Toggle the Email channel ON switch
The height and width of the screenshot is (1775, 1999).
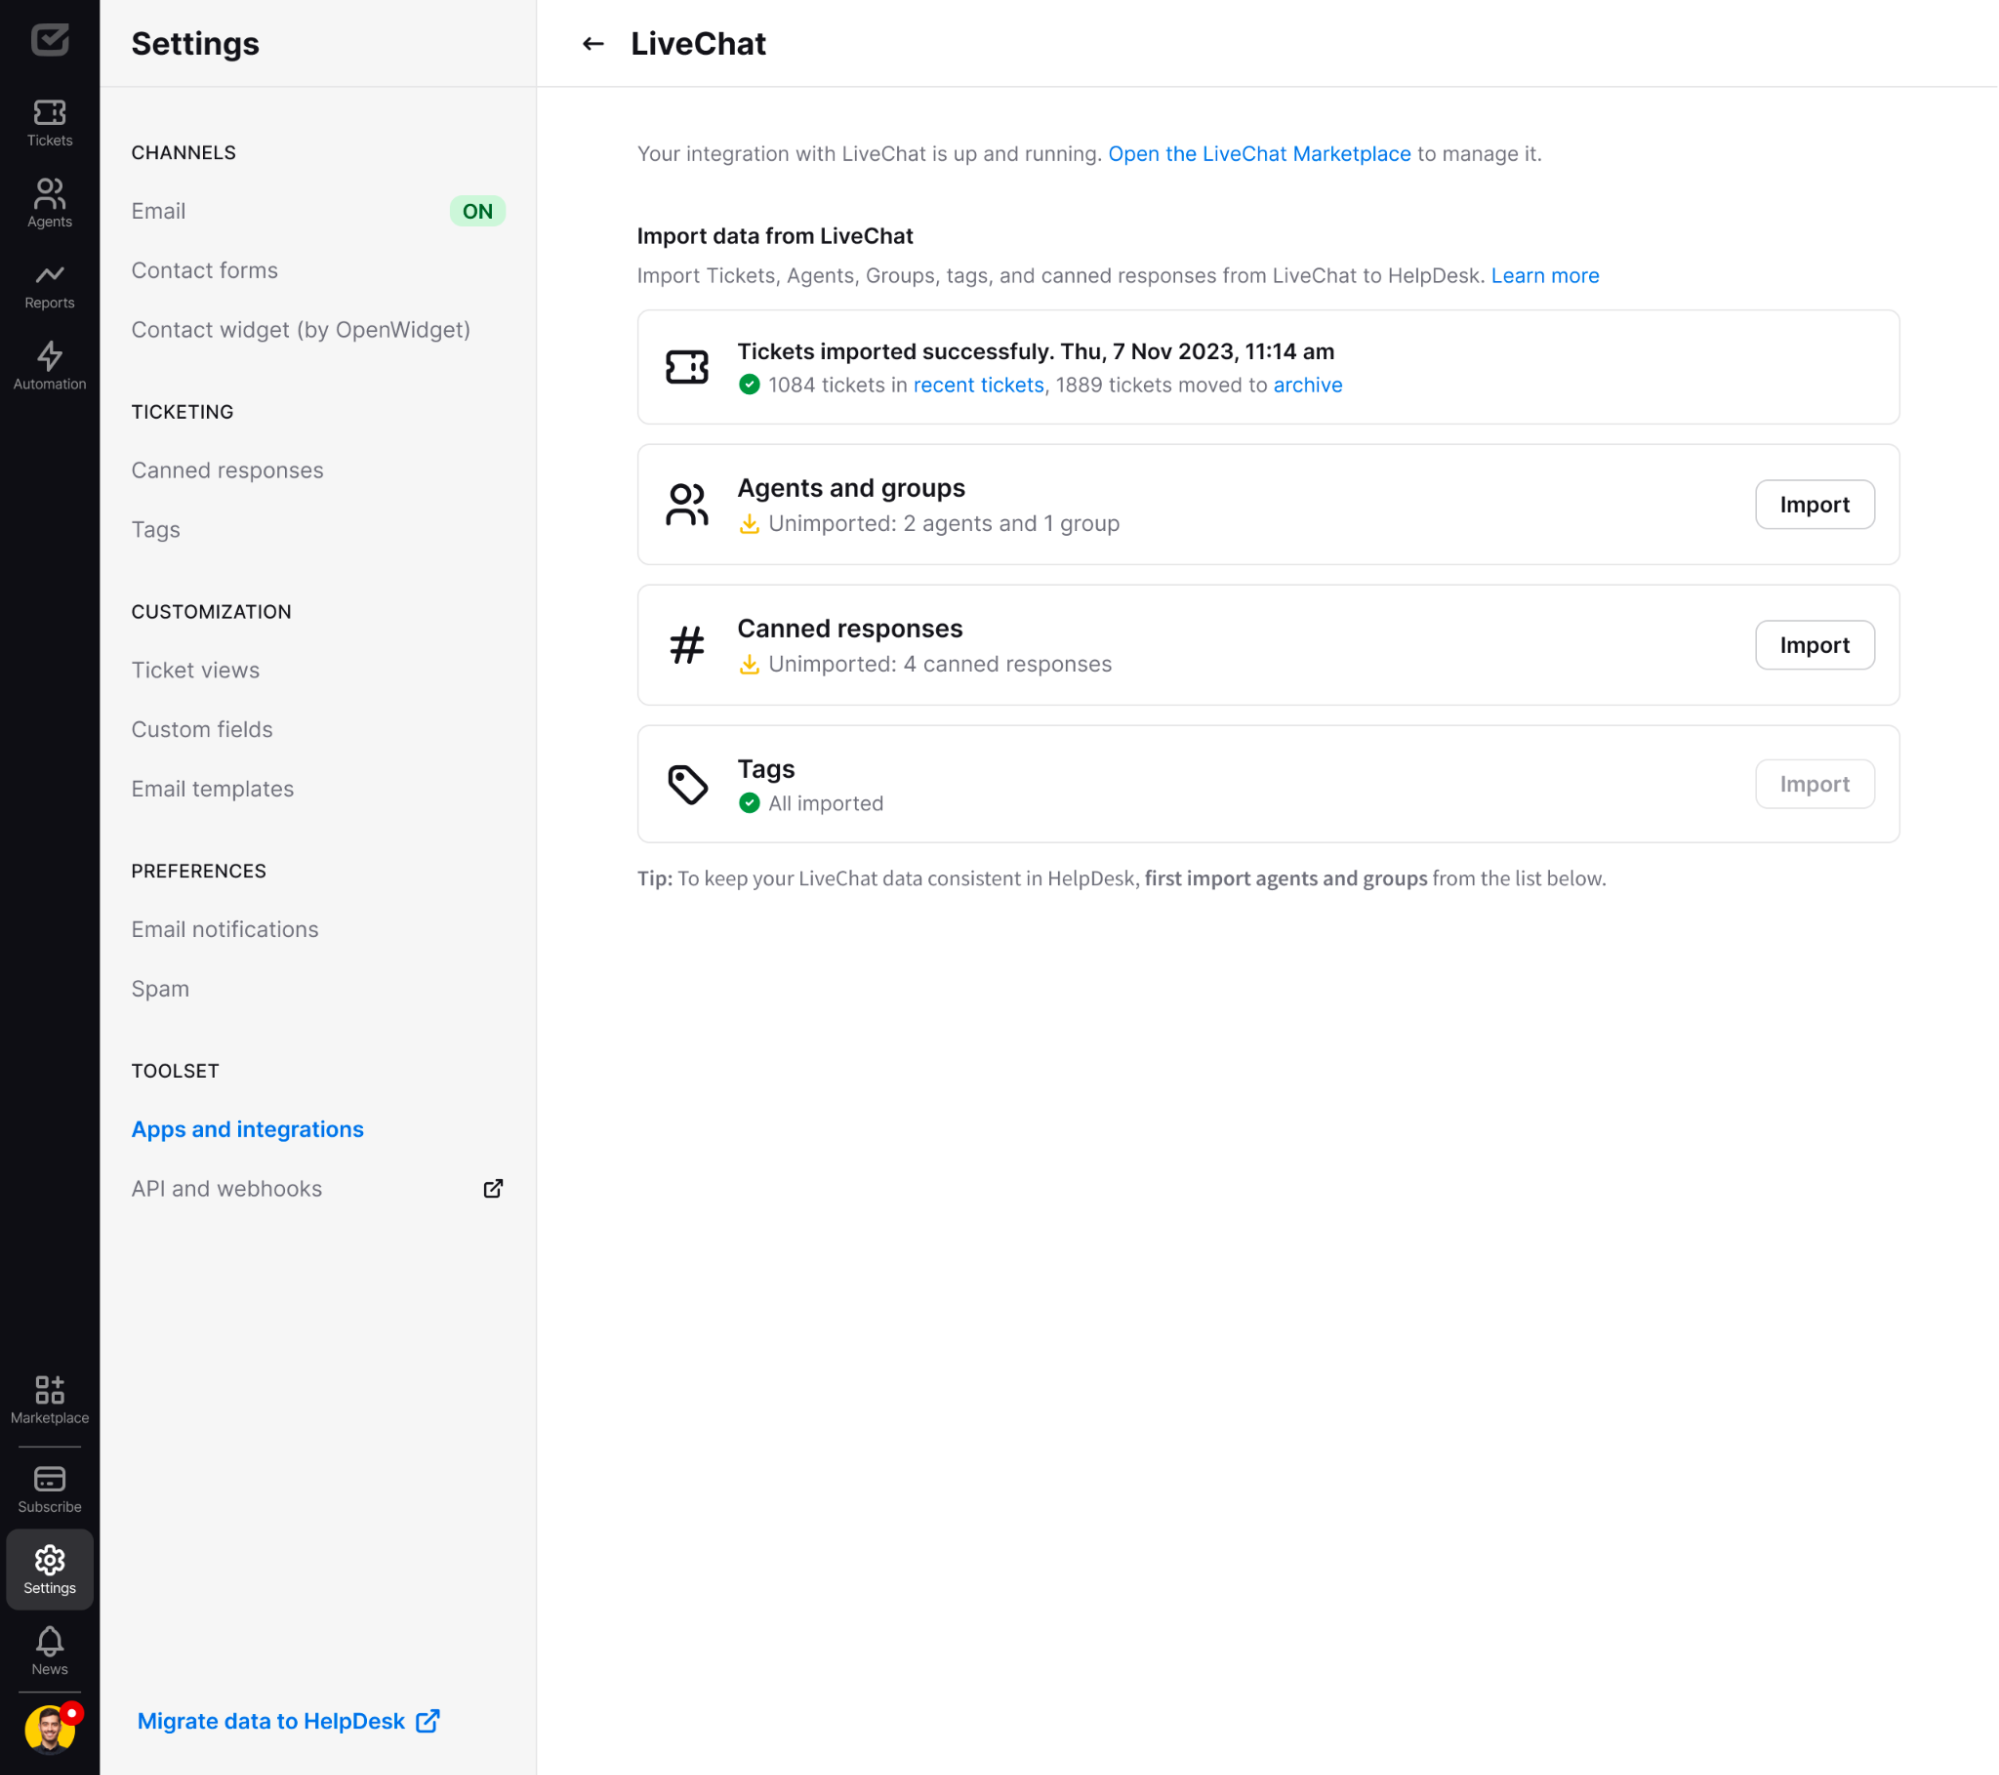point(478,211)
